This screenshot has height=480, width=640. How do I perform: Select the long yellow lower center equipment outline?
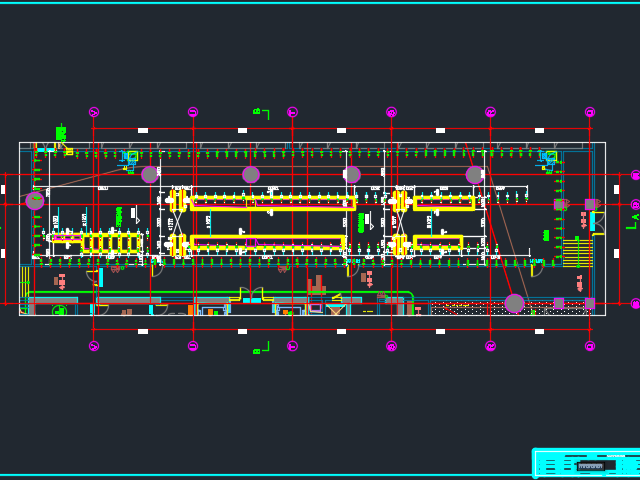click(267, 242)
